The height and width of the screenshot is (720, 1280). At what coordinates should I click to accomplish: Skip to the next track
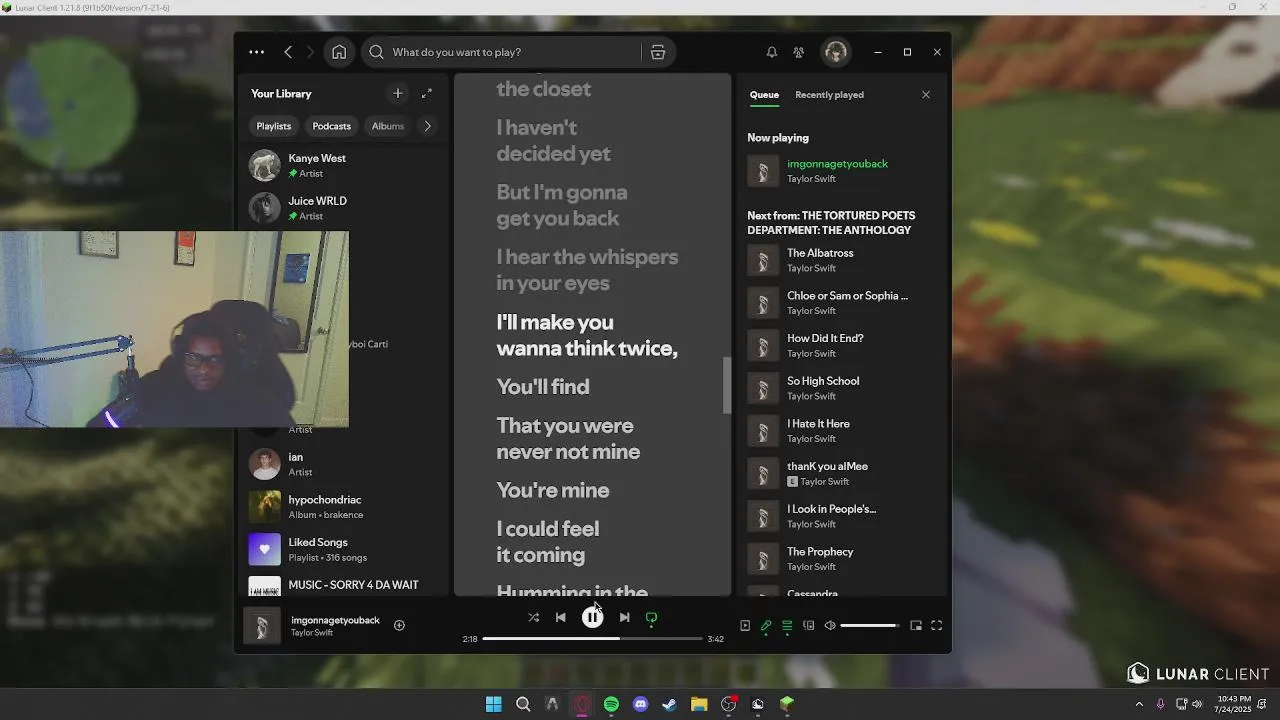pyautogui.click(x=624, y=617)
